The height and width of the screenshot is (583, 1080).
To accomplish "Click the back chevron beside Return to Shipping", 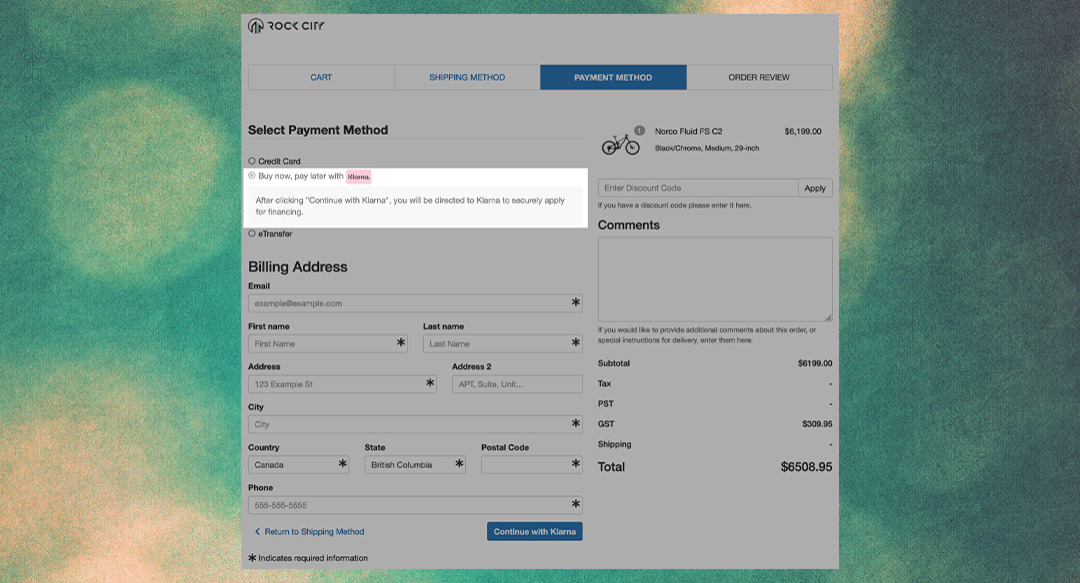I will click(257, 532).
